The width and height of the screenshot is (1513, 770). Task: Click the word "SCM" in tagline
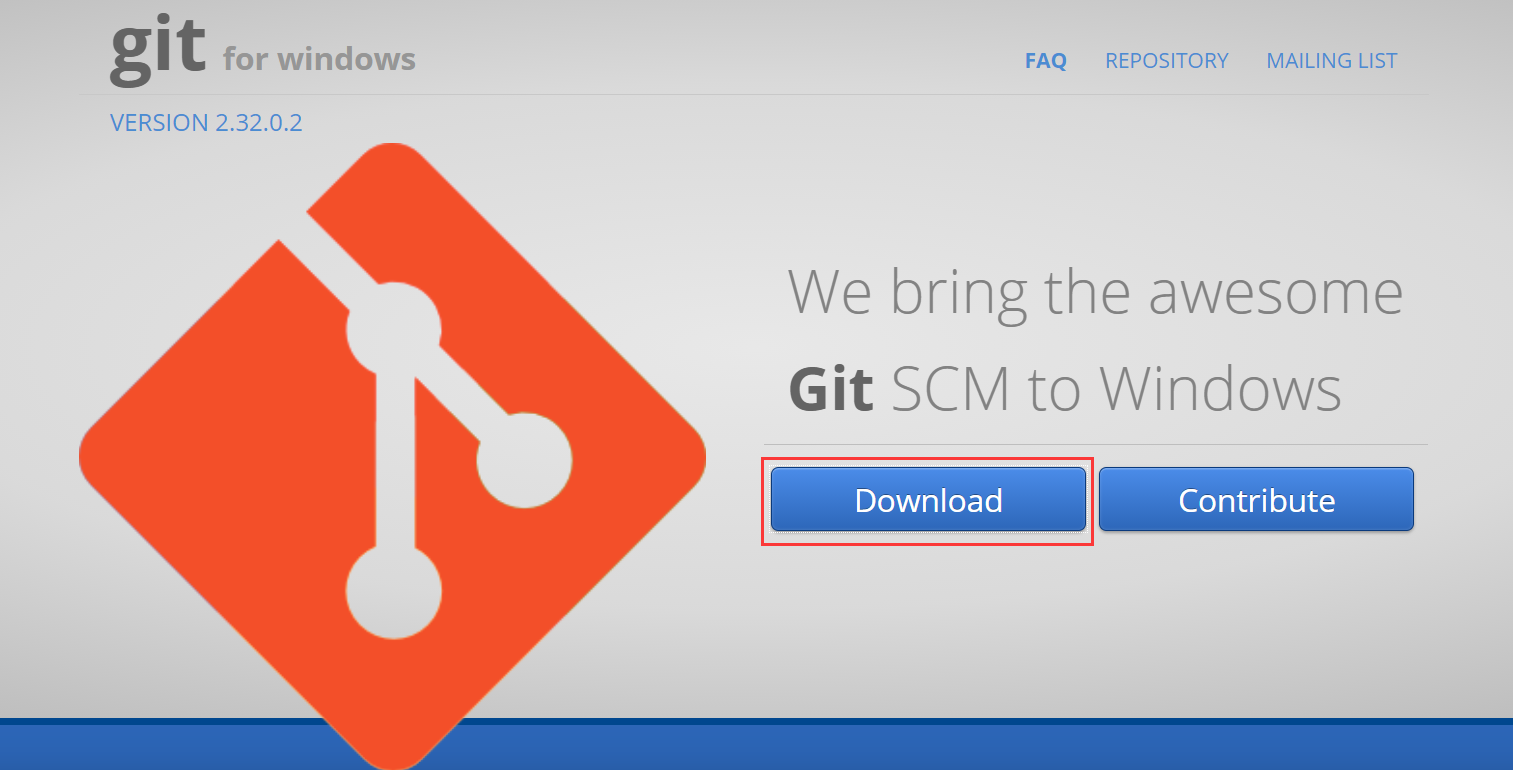950,388
